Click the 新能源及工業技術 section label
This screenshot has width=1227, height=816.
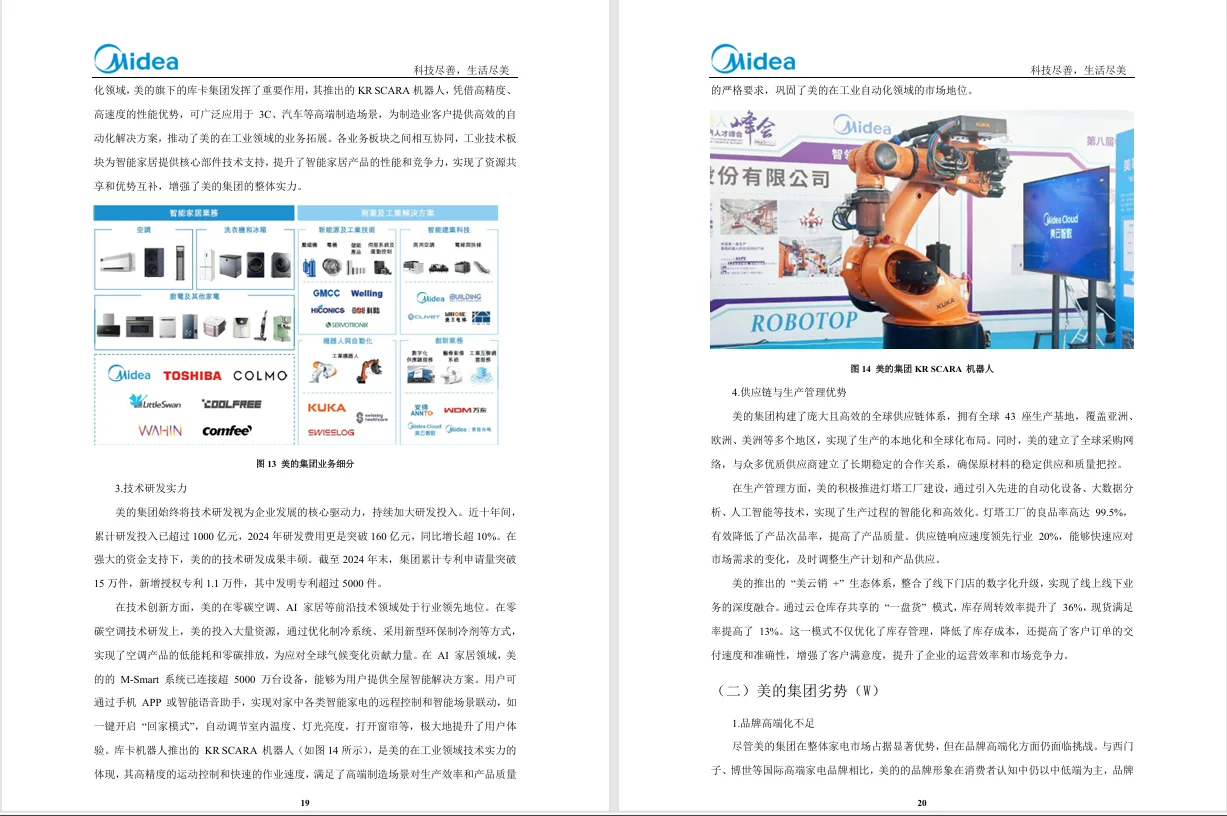point(346,230)
